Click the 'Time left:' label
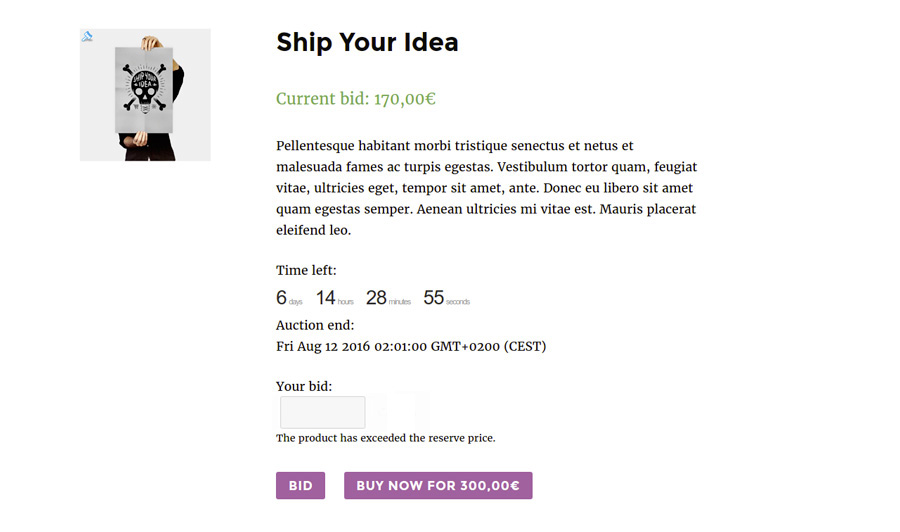 (x=306, y=270)
